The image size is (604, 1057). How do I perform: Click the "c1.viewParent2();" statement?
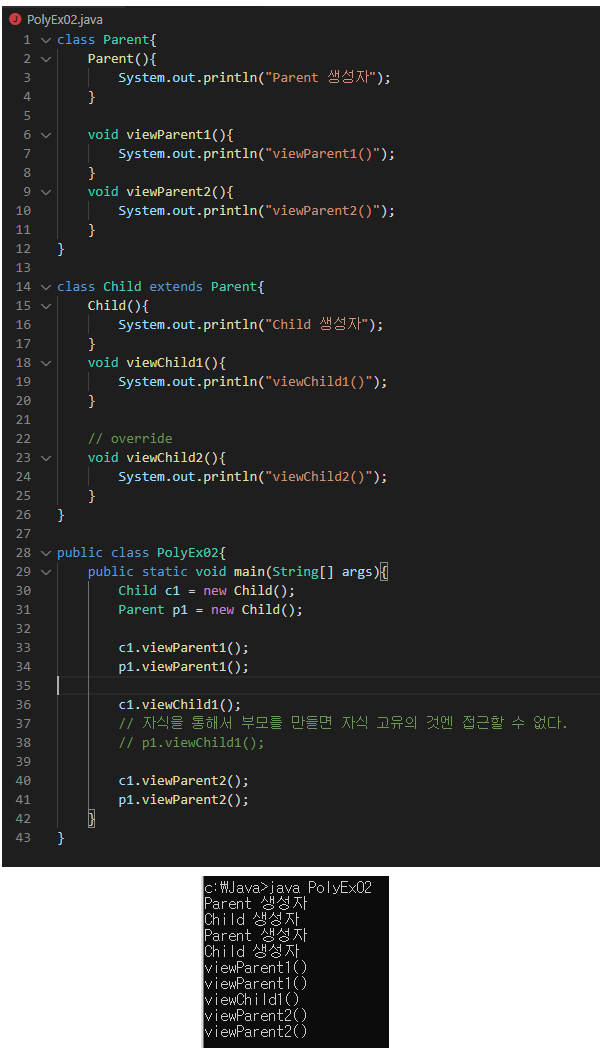pos(183,781)
